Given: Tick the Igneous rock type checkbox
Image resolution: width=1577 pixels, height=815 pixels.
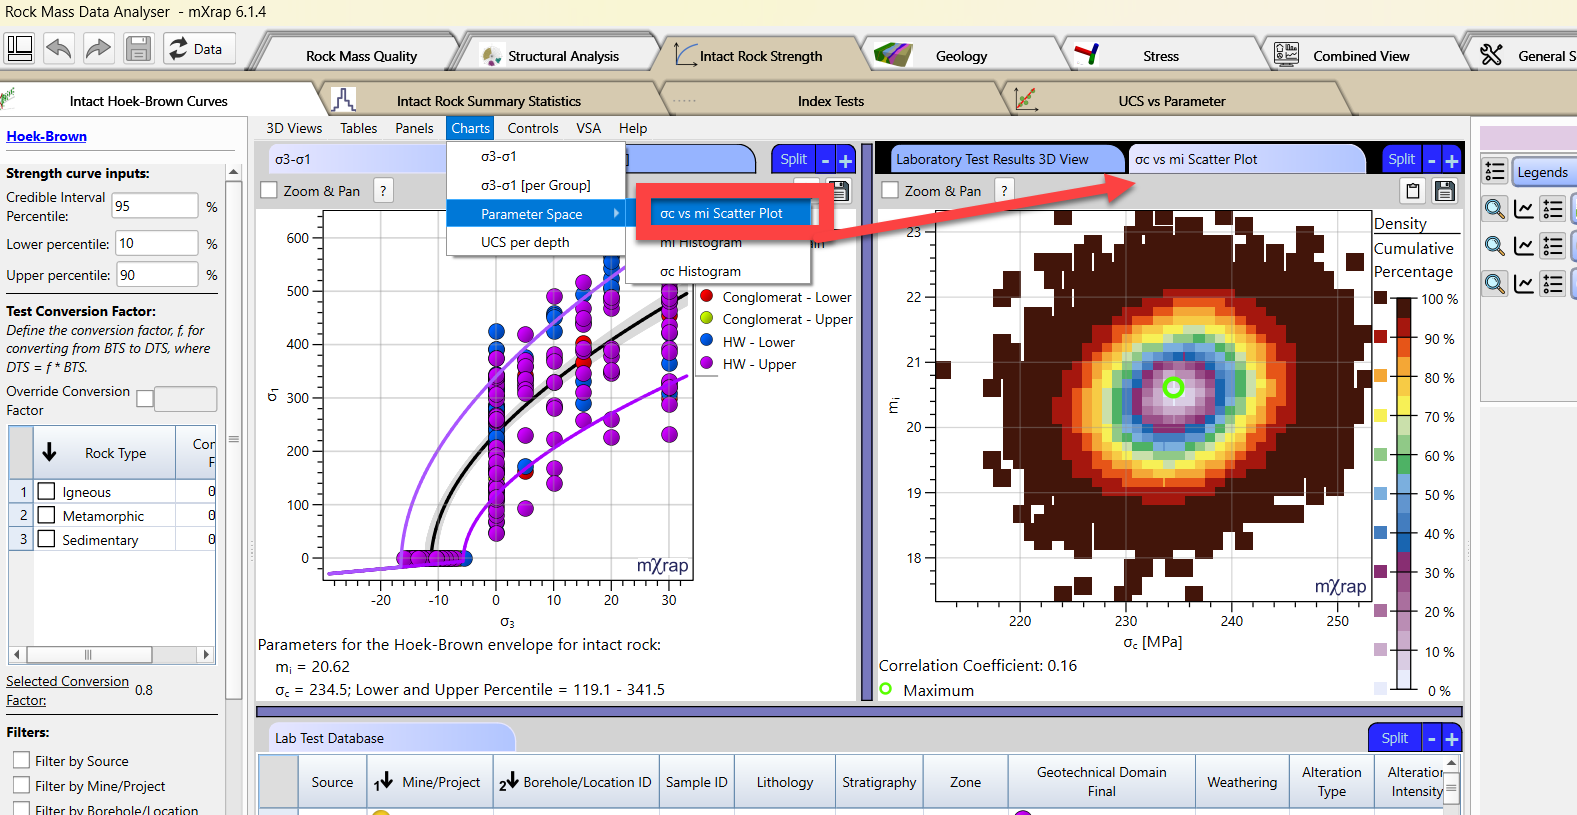Looking at the screenshot, I should click(46, 491).
